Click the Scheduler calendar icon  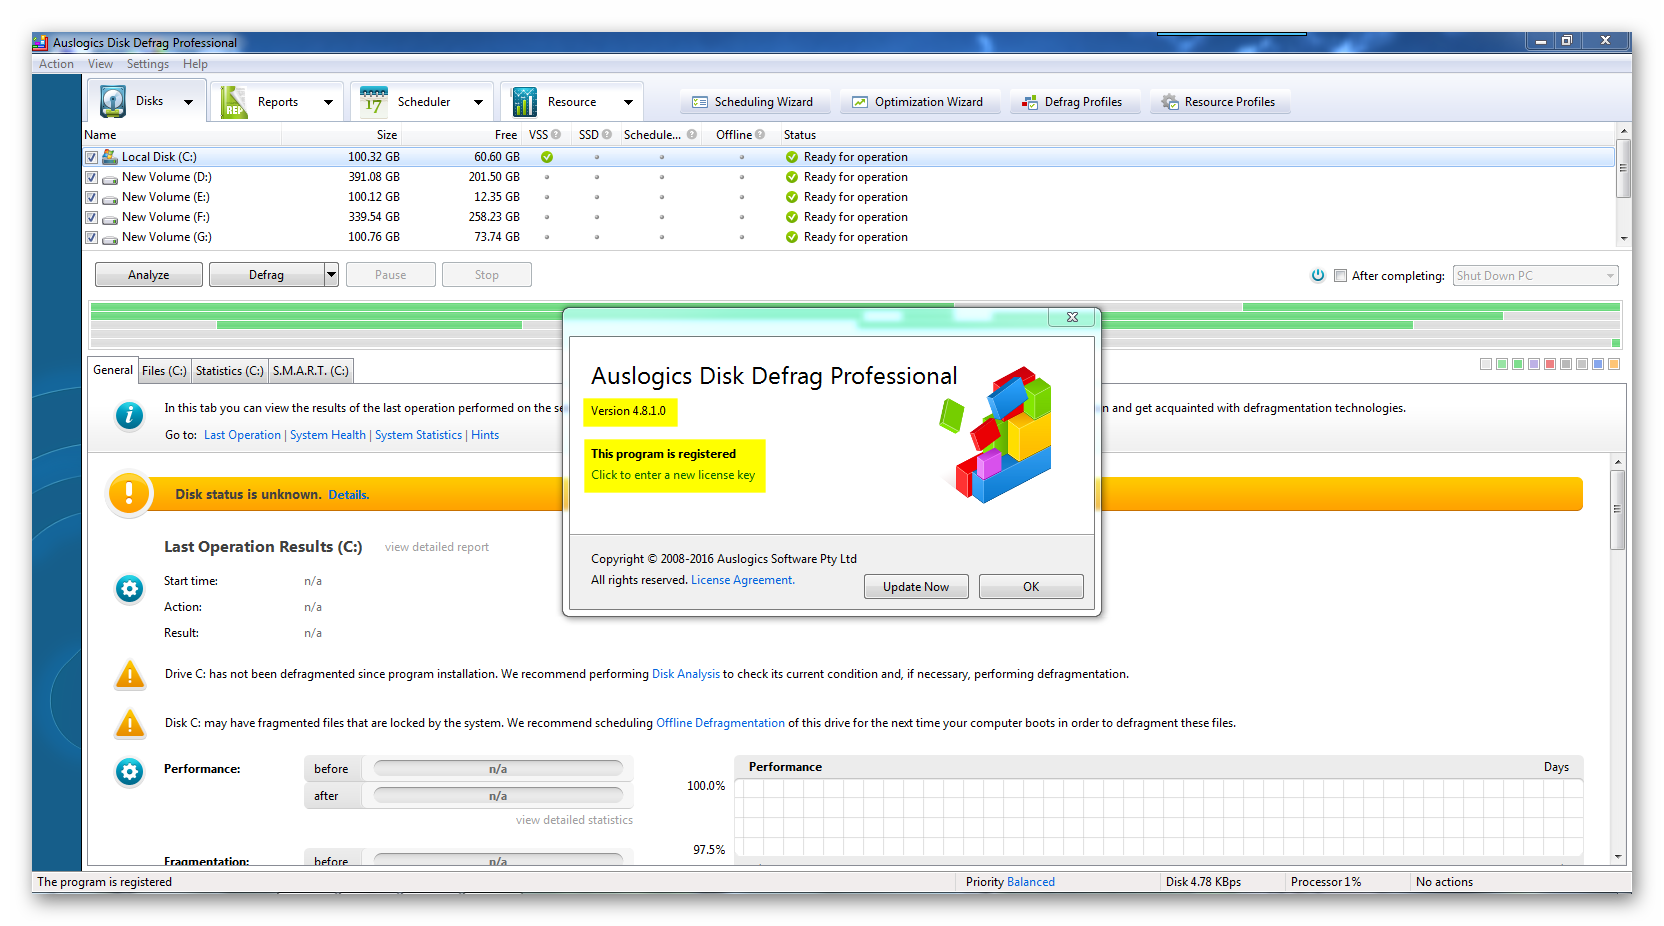(374, 101)
